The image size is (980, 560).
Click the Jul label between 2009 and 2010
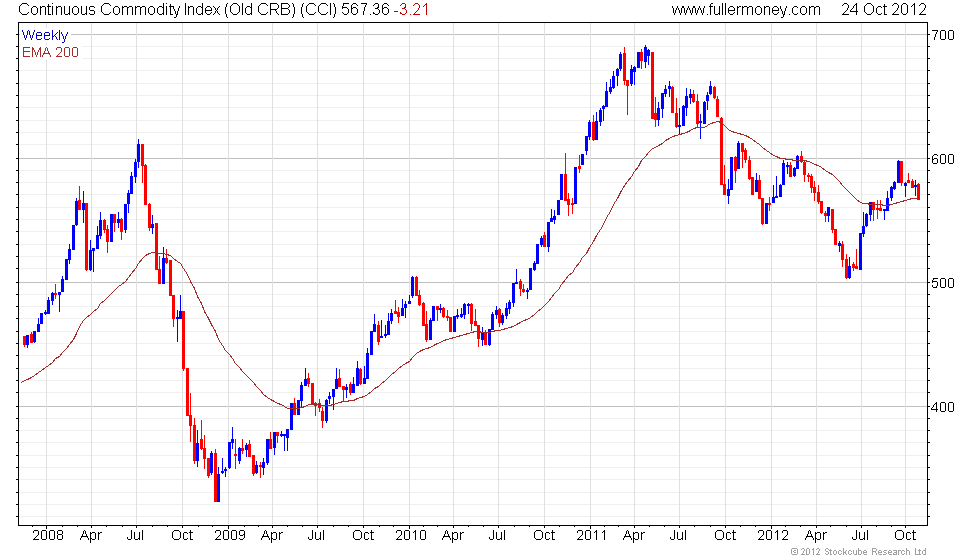[x=316, y=536]
